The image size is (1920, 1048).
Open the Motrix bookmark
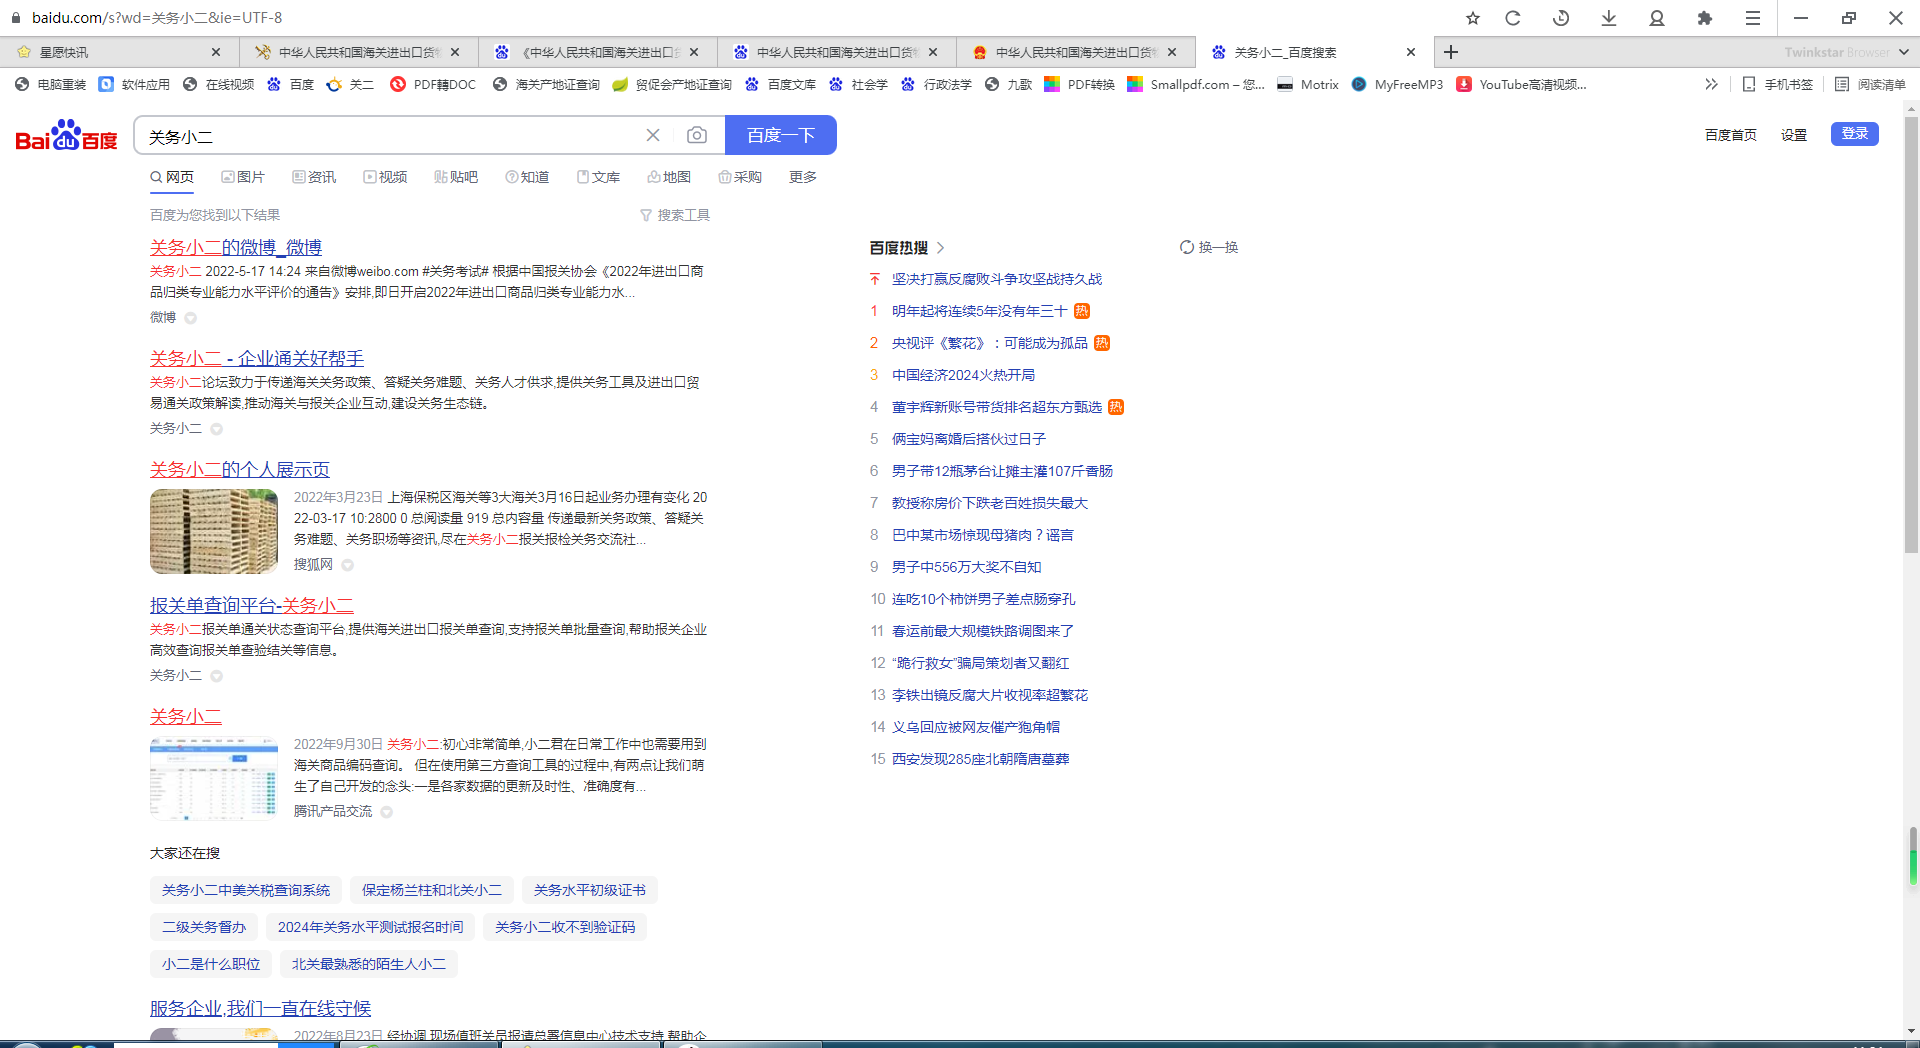[1308, 84]
